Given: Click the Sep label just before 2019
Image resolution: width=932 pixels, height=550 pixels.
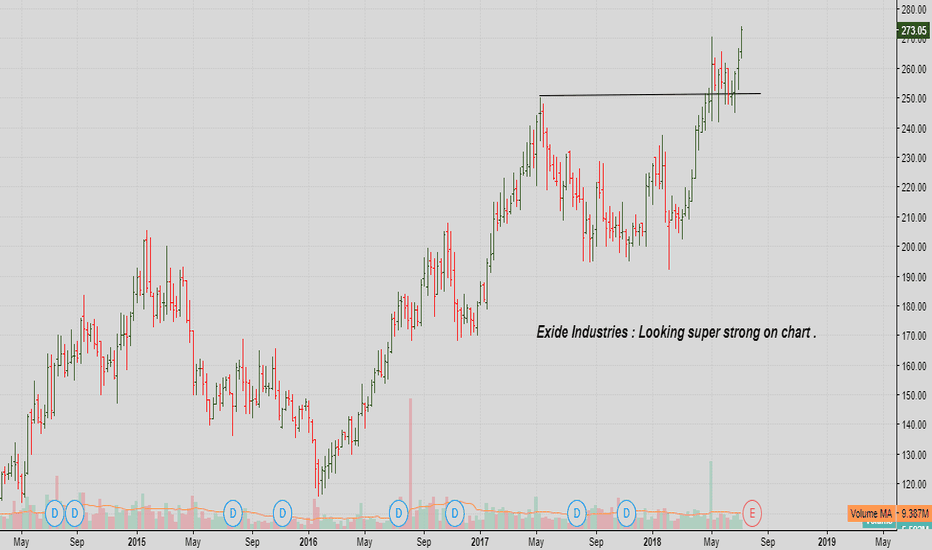Looking at the screenshot, I should pyautogui.click(x=768, y=542).
